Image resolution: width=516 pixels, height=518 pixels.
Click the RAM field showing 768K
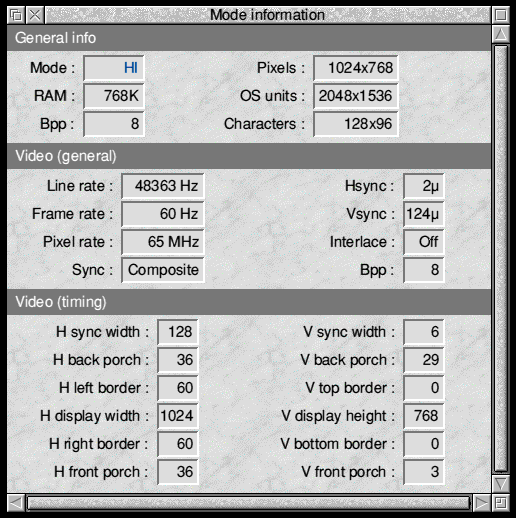(x=114, y=96)
